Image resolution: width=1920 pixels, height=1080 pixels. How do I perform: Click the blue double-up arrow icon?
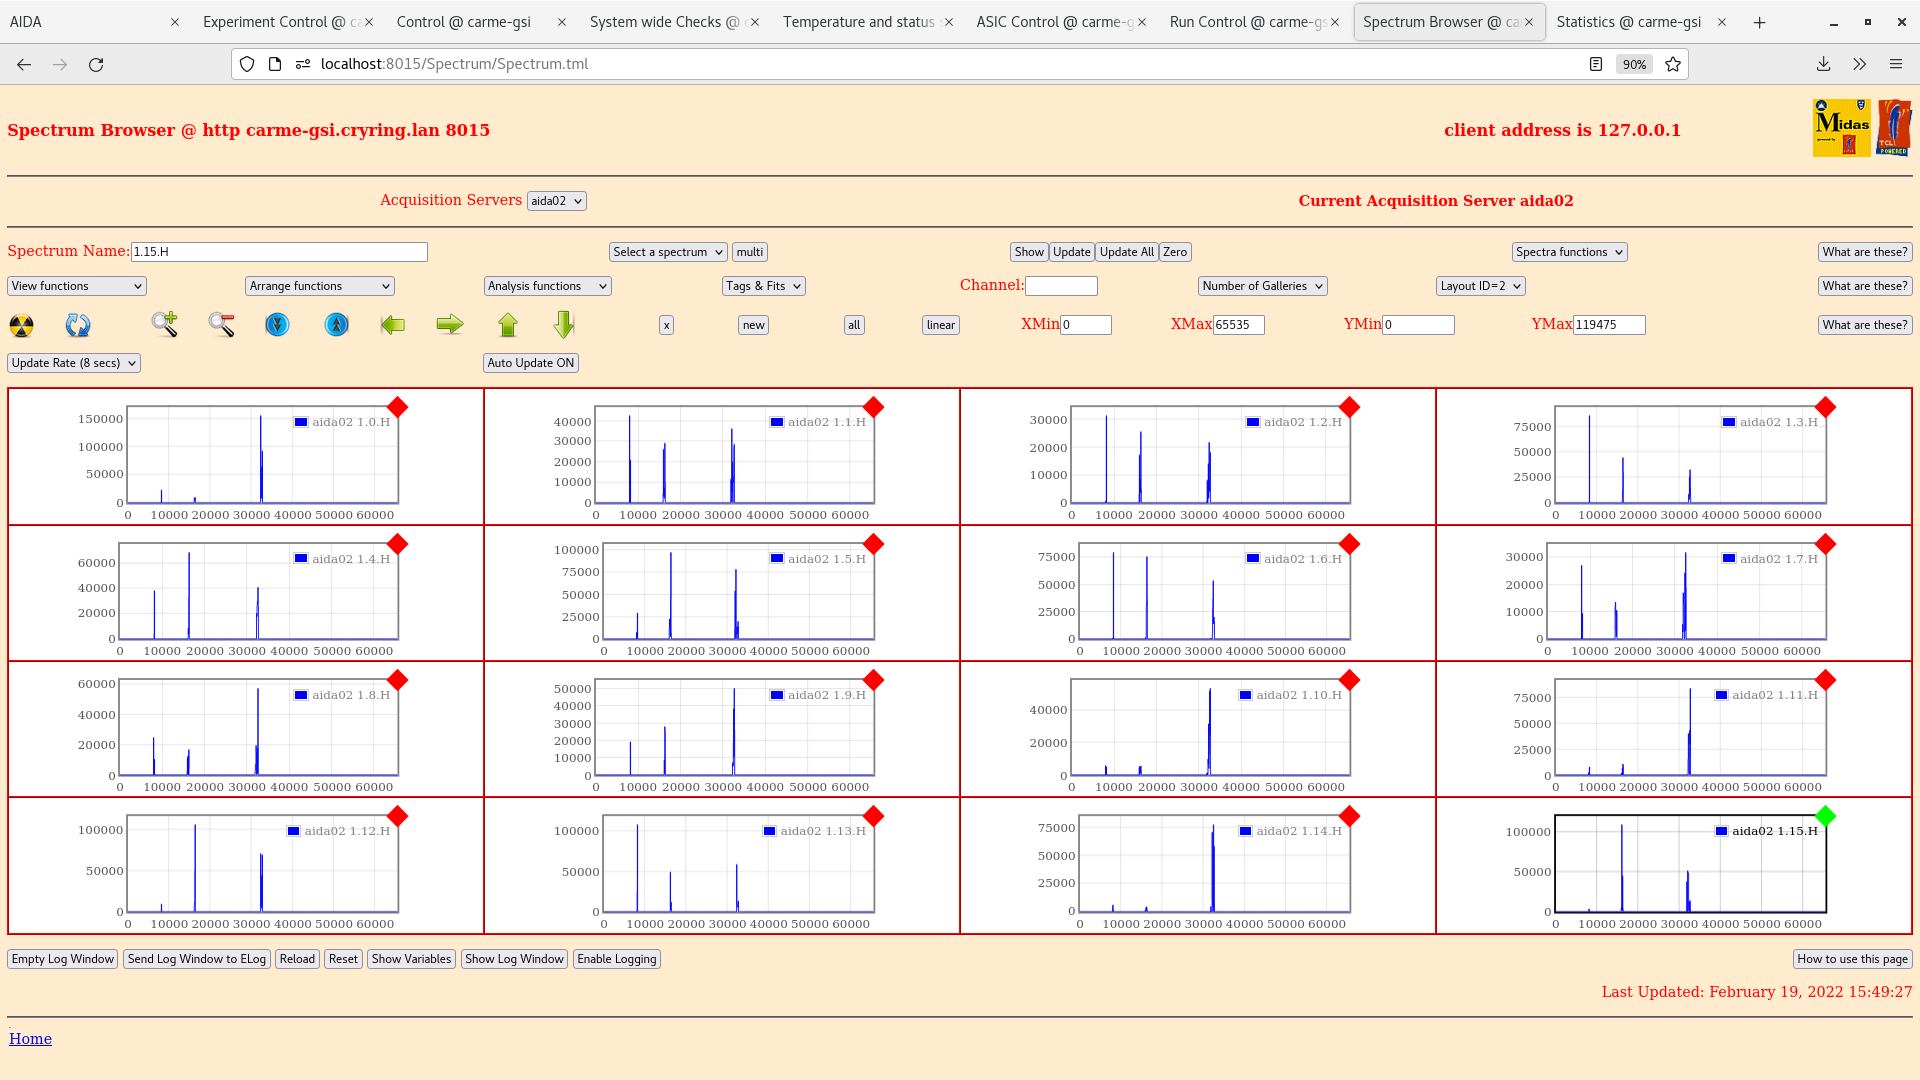[x=335, y=325]
